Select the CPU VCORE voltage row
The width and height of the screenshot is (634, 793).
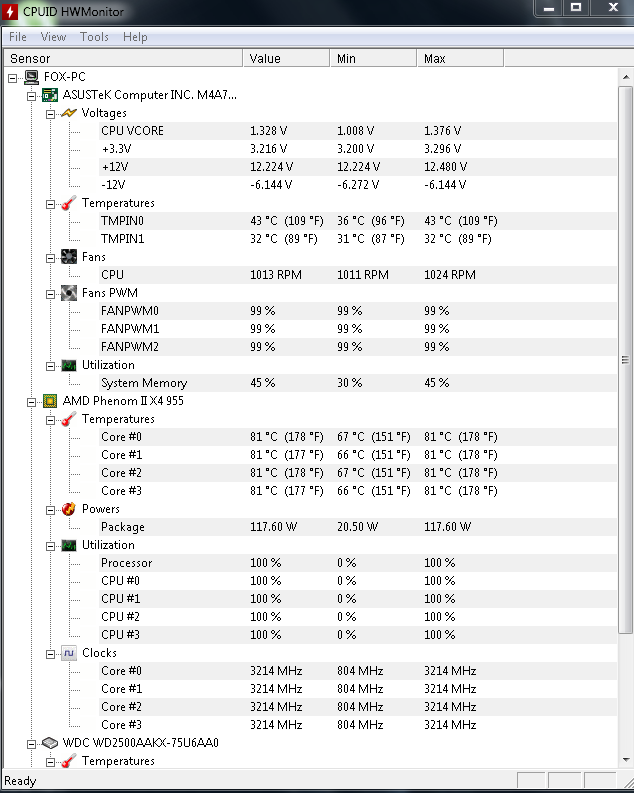click(x=132, y=131)
